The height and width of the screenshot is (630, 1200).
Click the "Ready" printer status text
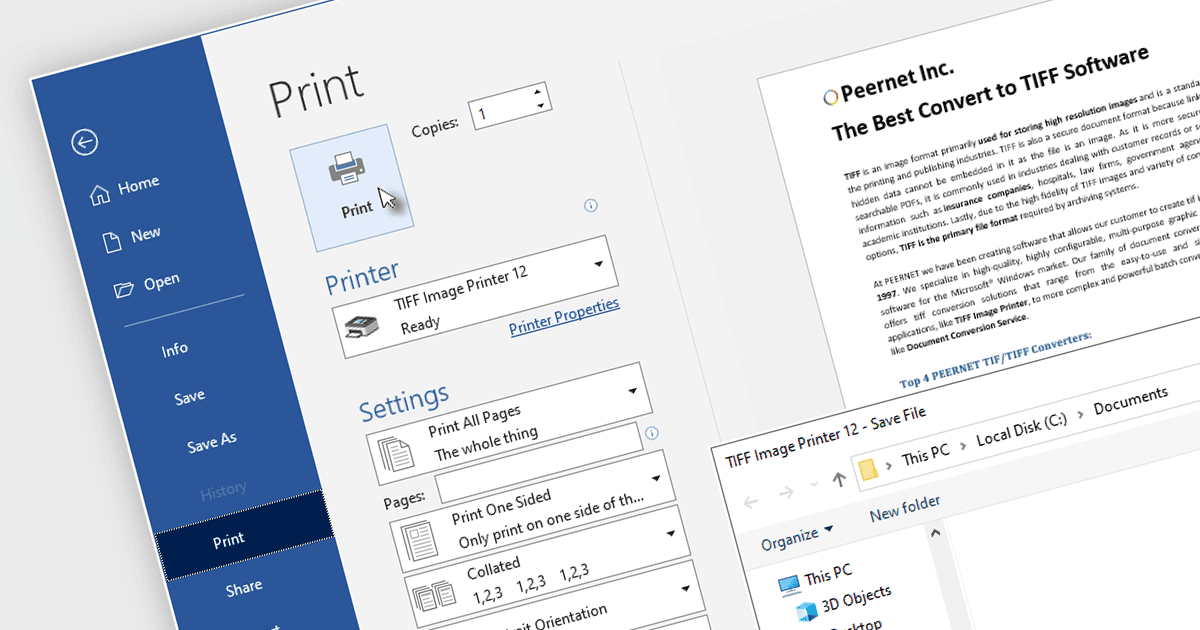point(420,326)
